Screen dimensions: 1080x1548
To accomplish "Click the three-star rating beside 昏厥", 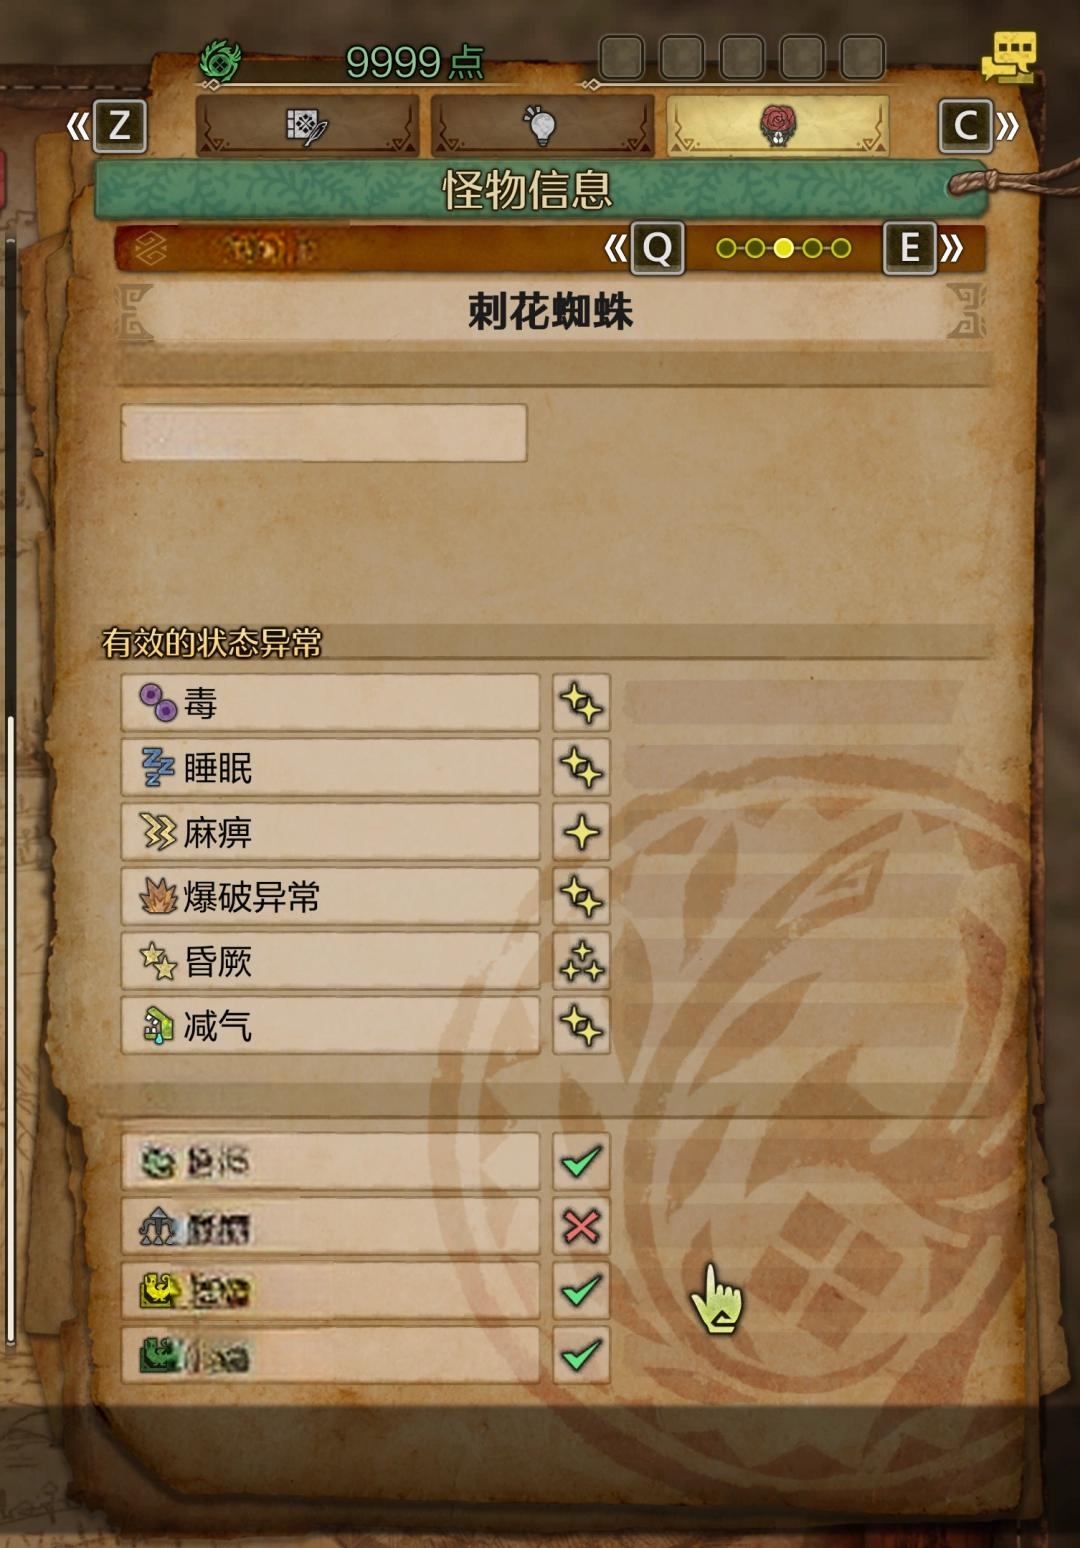I will point(581,961).
